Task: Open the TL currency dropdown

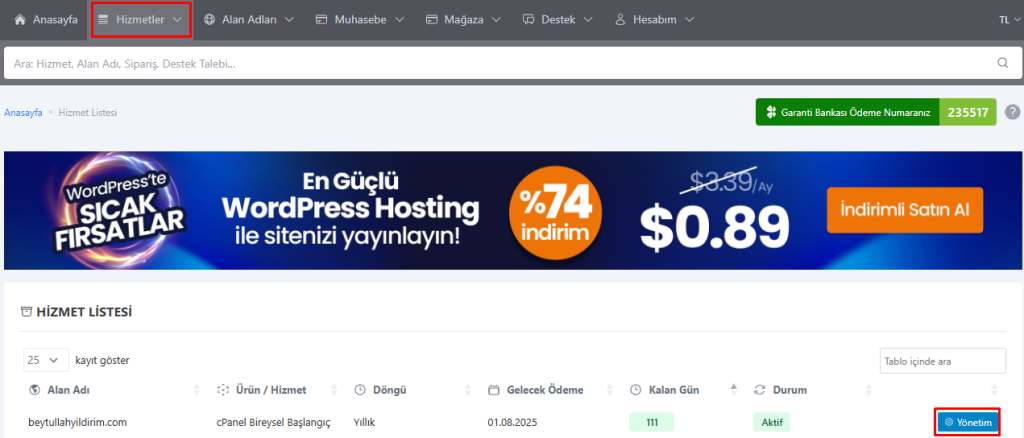Action: coord(1009,20)
